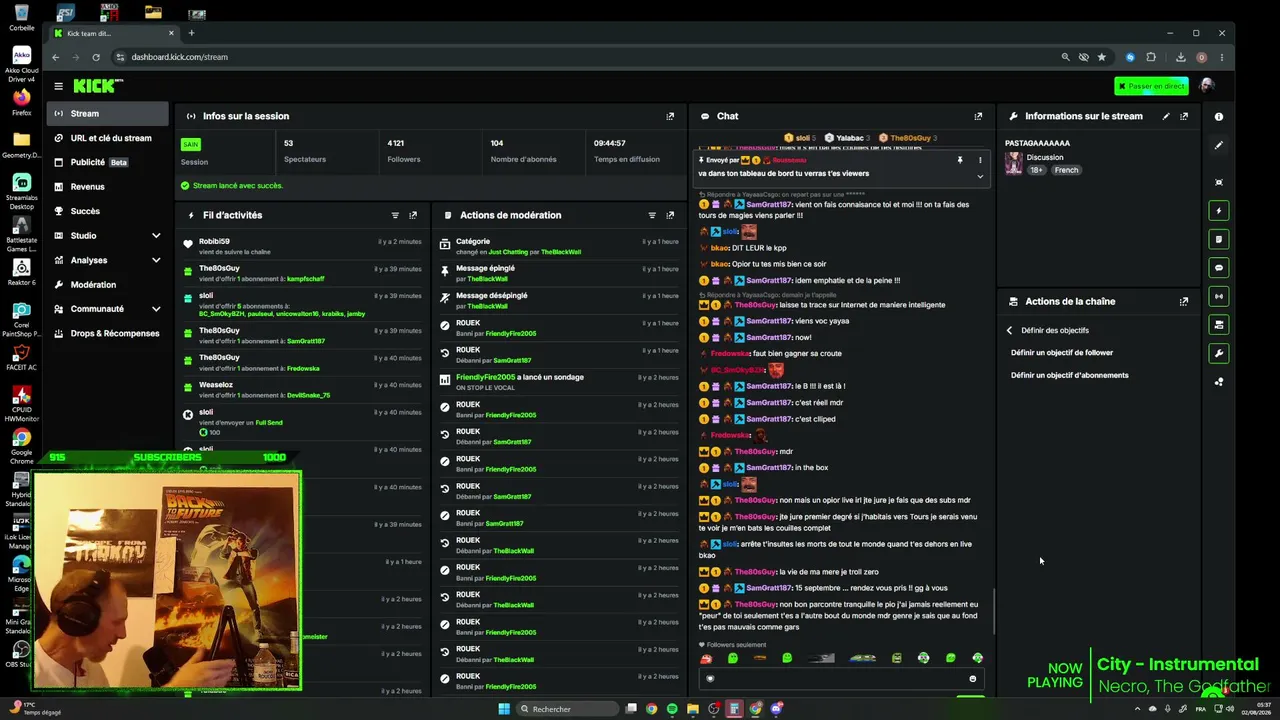1280x720 pixels.
Task: Open the Chrome downloads icon
Action: 1181,57
